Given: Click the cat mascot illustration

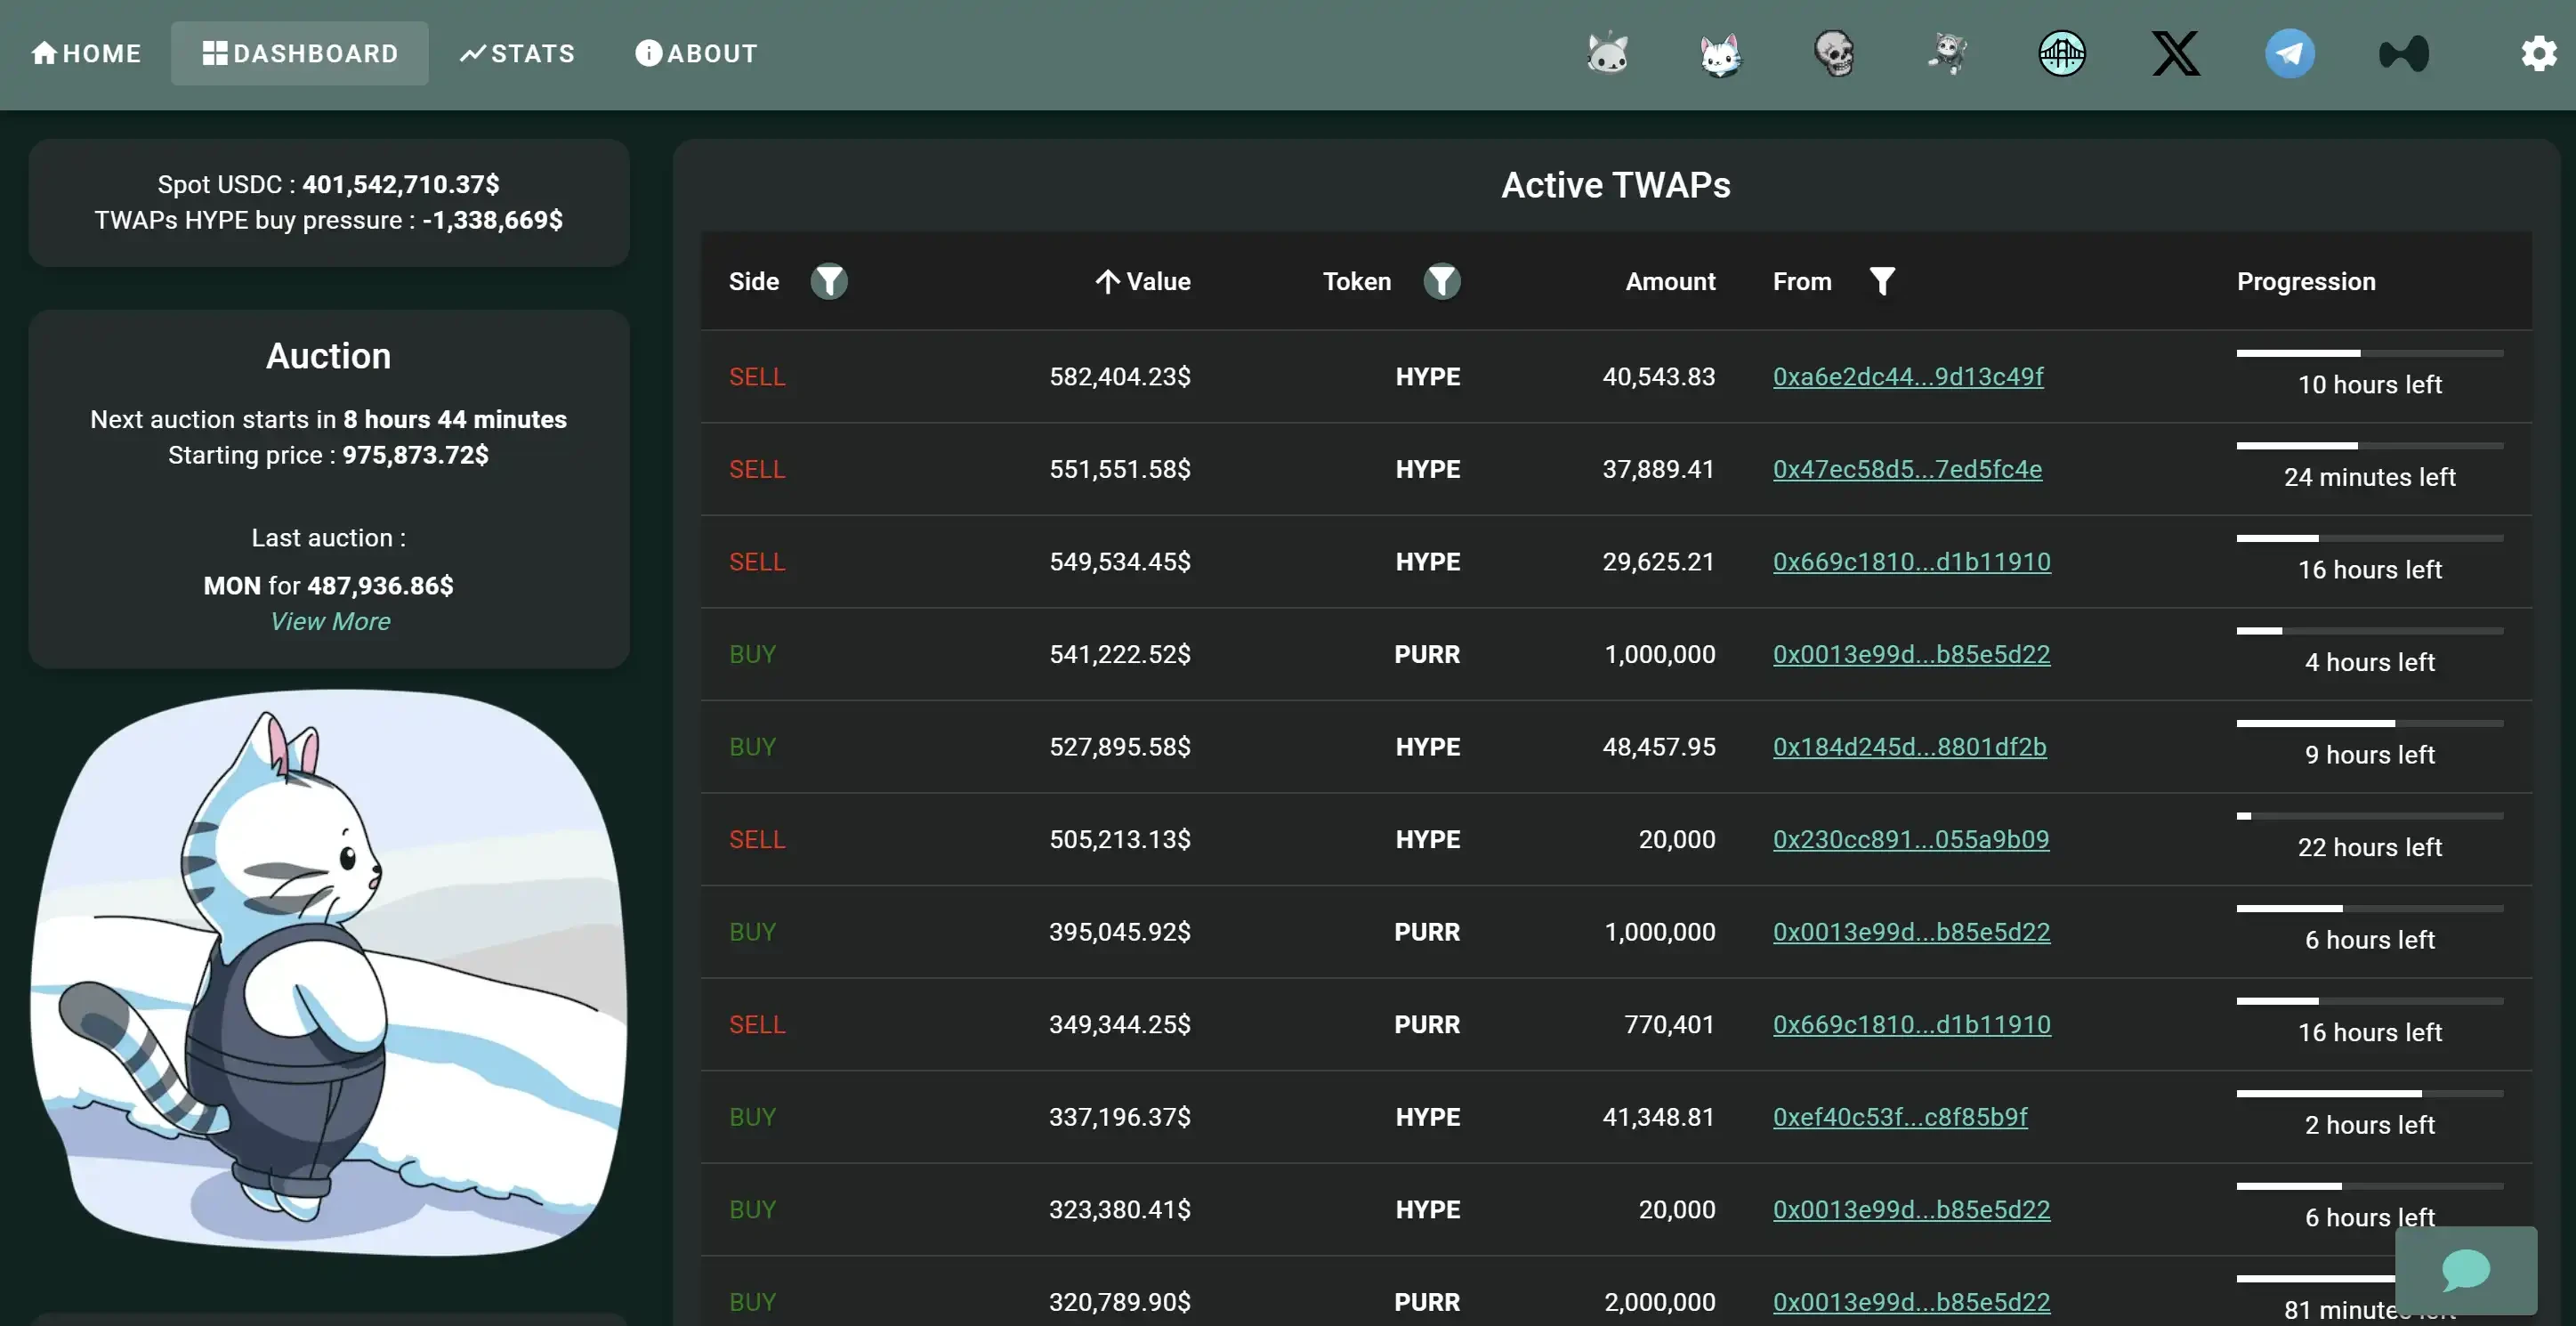Looking at the screenshot, I should (328, 970).
